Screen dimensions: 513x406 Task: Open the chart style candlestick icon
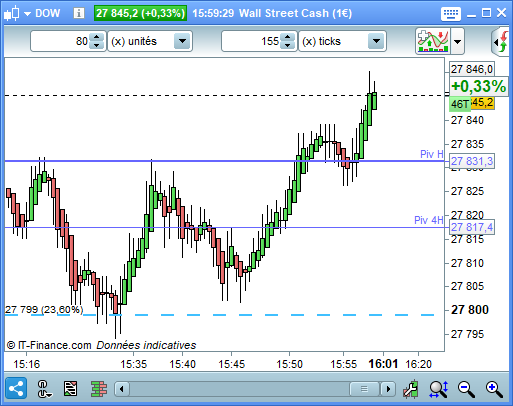click(12, 13)
